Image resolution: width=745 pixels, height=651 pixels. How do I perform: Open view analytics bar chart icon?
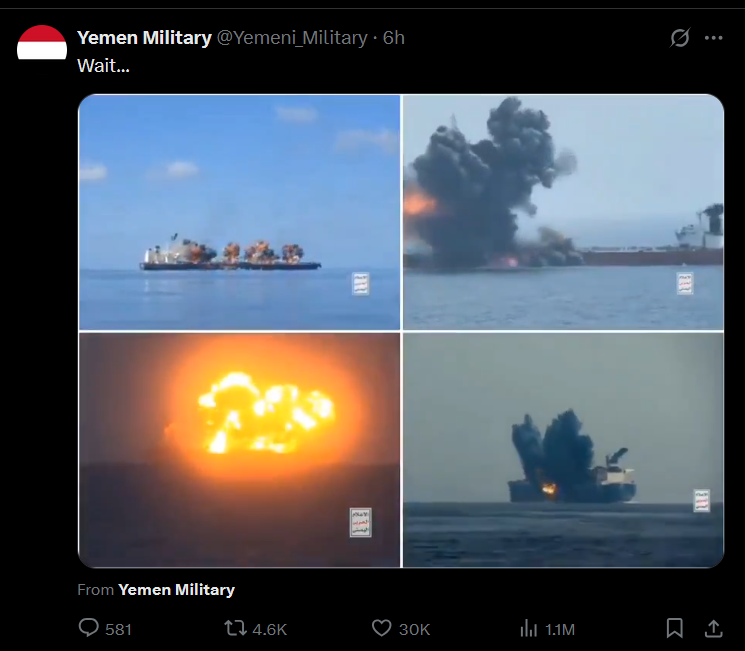pyautogui.click(x=528, y=628)
